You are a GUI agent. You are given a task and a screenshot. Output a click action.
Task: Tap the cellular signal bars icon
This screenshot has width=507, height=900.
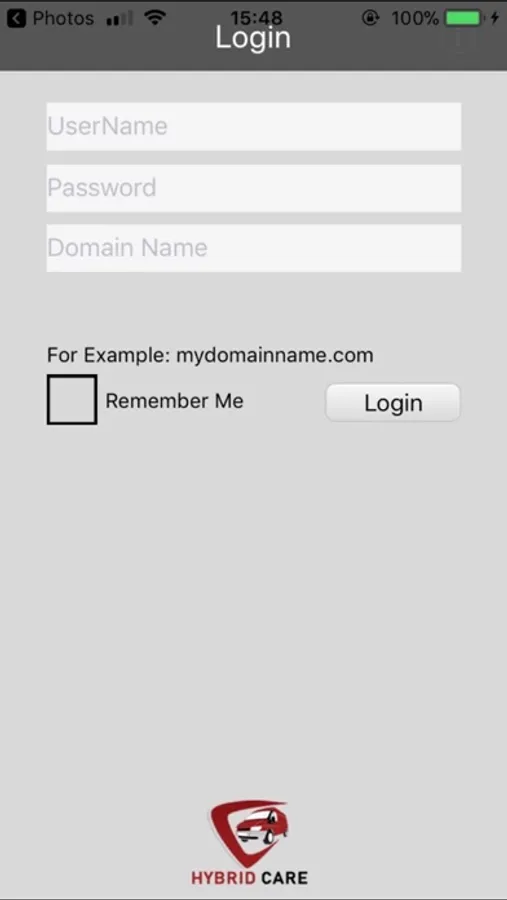coord(119,19)
